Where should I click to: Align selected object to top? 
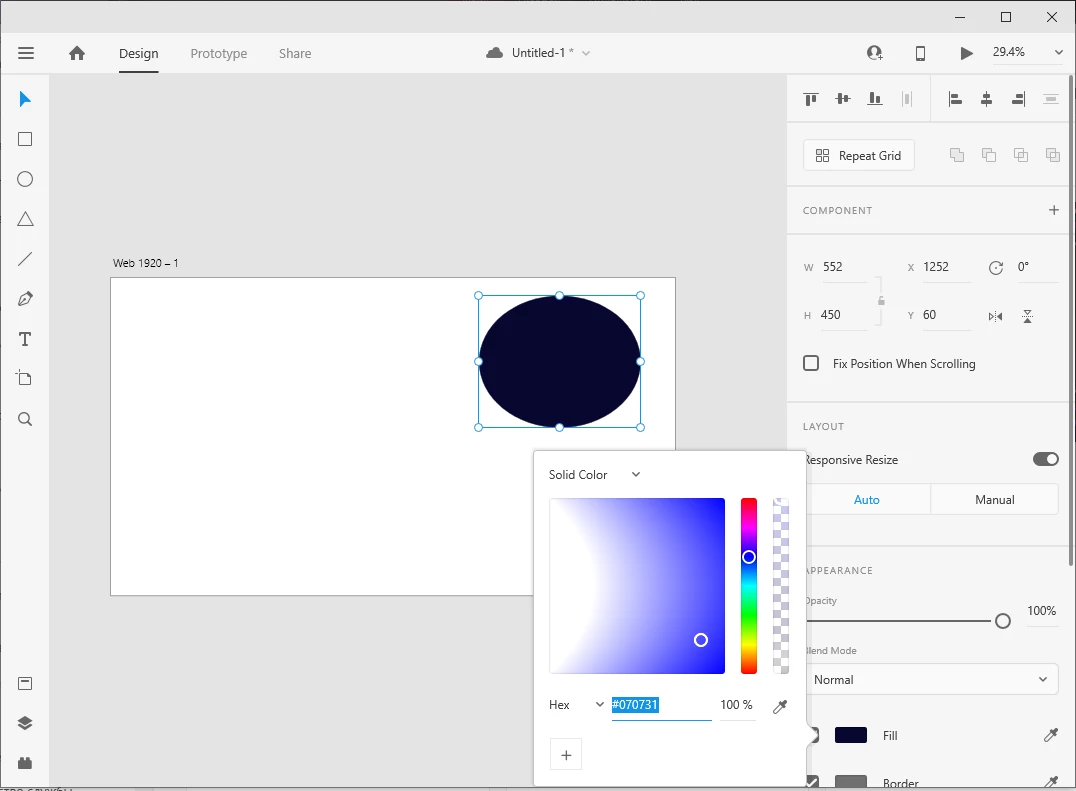[x=810, y=99]
